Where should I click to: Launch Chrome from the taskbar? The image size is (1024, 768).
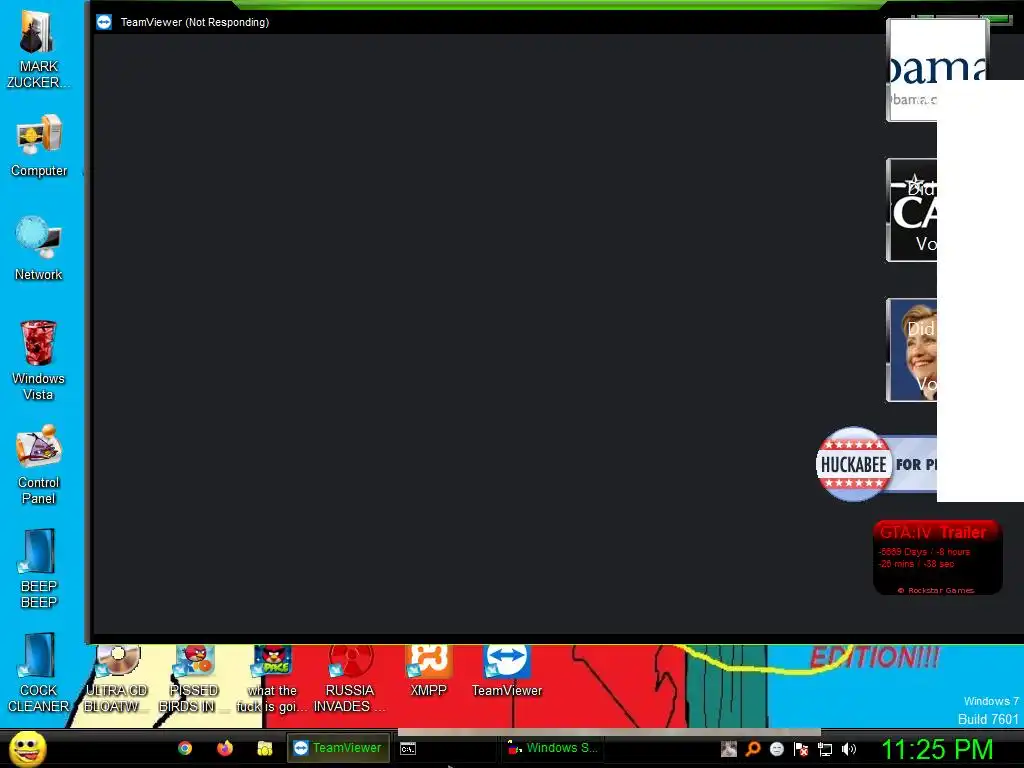click(185, 748)
